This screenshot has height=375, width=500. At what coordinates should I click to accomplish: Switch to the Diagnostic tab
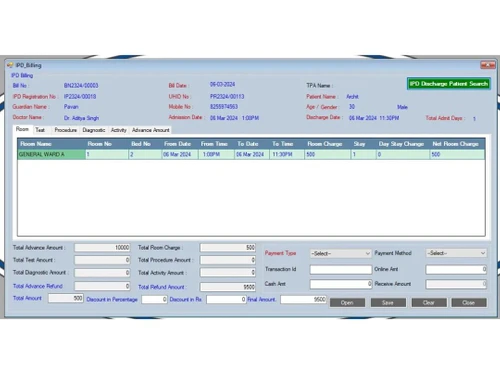click(94, 130)
